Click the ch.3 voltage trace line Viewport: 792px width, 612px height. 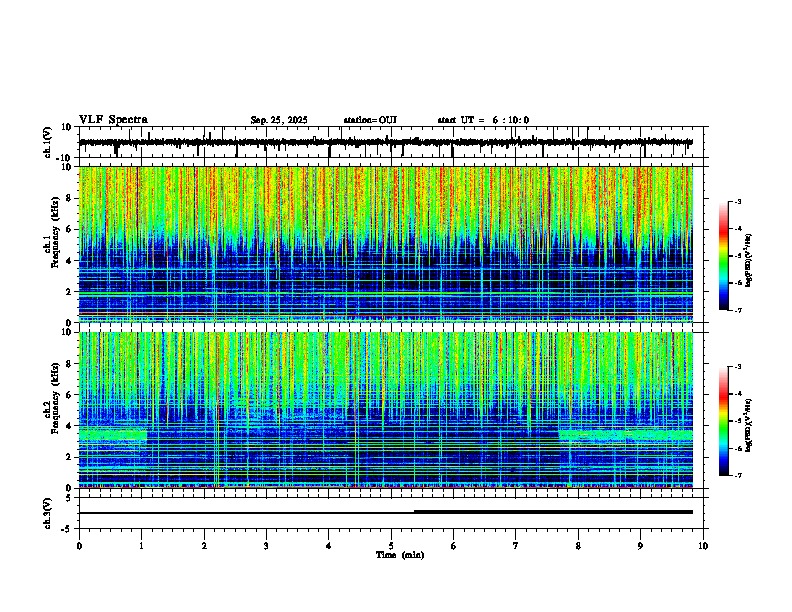click(x=386, y=513)
